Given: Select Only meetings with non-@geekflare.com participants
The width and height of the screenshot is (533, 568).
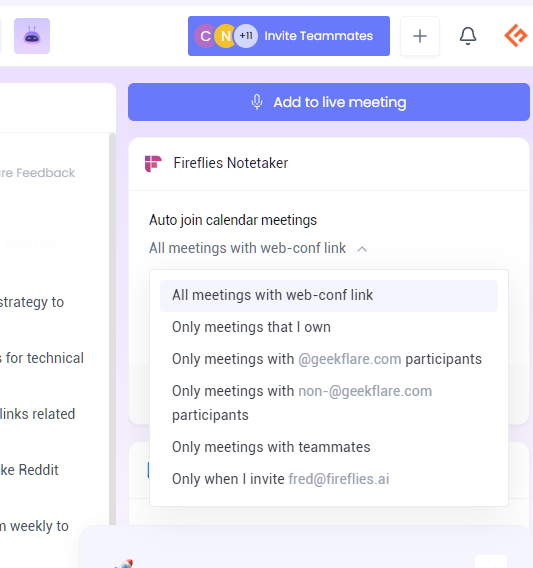Looking at the screenshot, I should [x=329, y=403].
